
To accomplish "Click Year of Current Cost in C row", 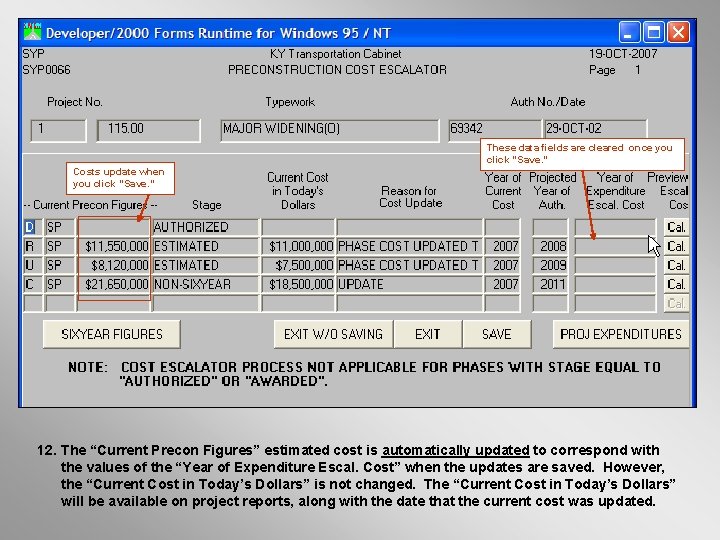I will (502, 285).
